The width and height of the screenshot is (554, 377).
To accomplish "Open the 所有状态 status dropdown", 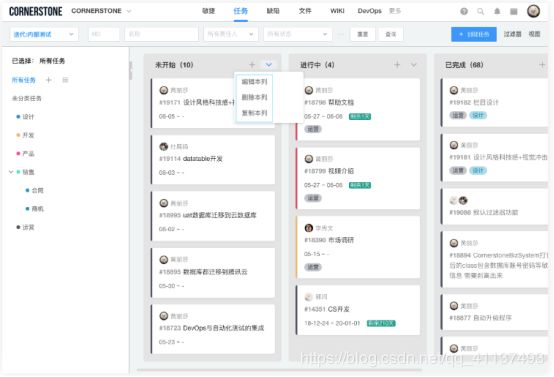I will pos(297,34).
